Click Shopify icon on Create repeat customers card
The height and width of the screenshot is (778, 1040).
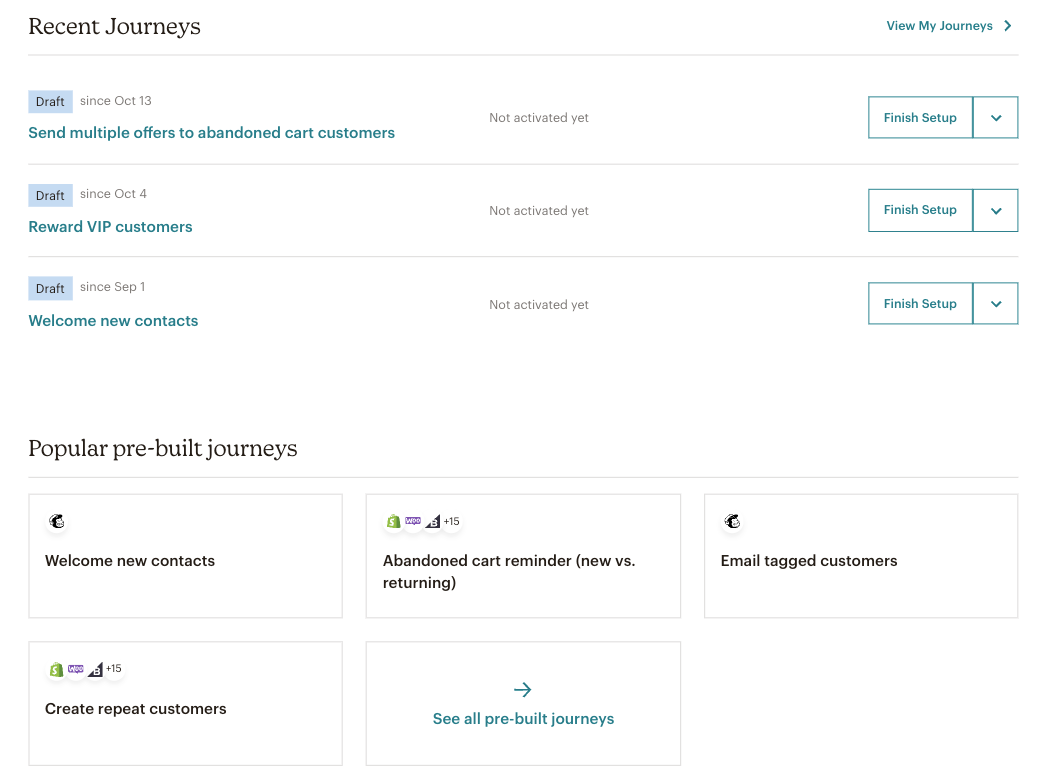click(56, 669)
